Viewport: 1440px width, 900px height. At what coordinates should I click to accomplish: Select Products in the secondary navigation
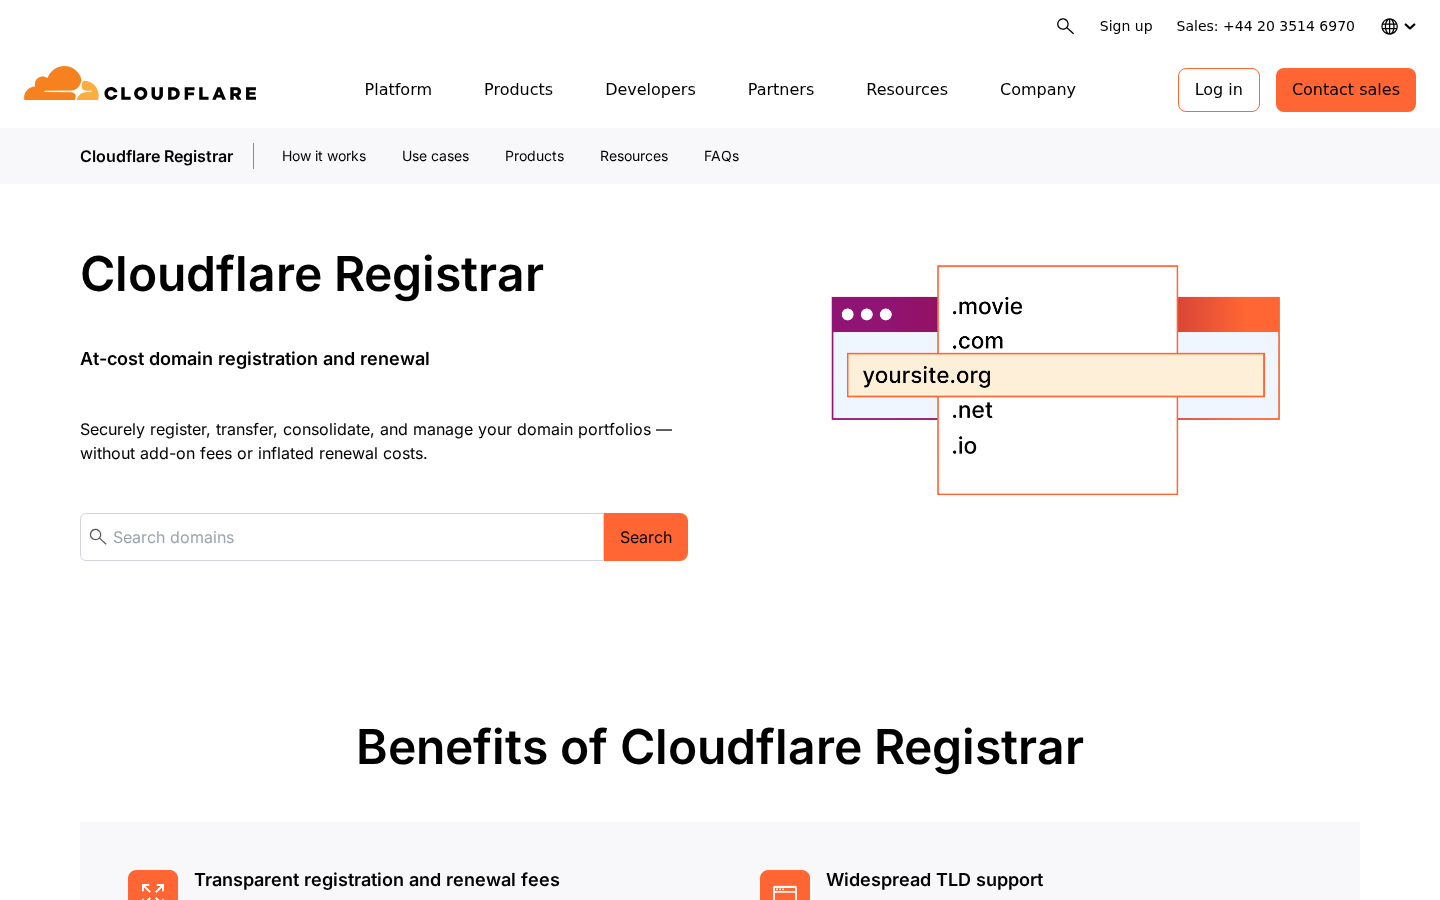534,156
